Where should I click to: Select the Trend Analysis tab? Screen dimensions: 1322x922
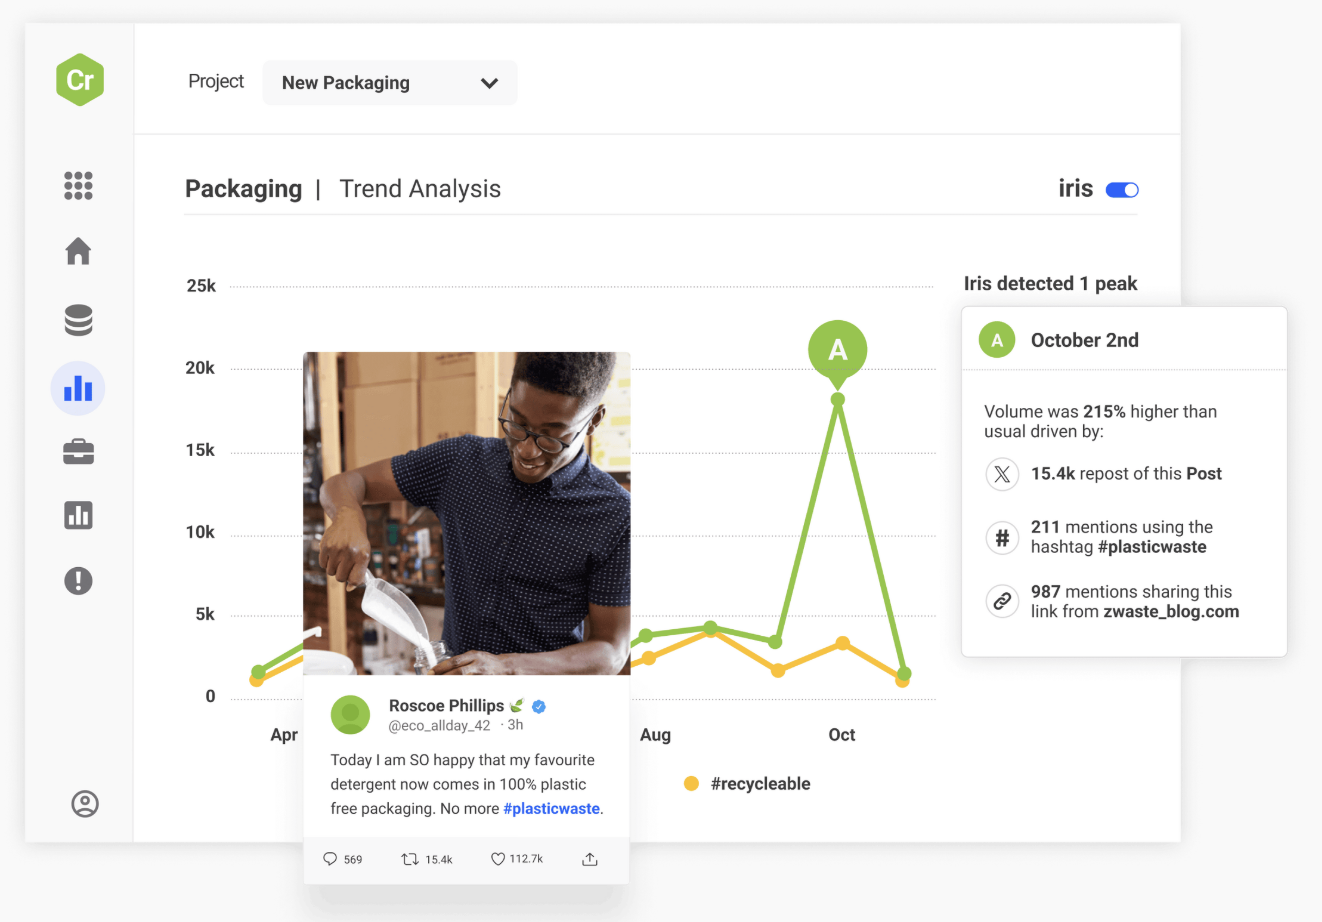click(420, 189)
